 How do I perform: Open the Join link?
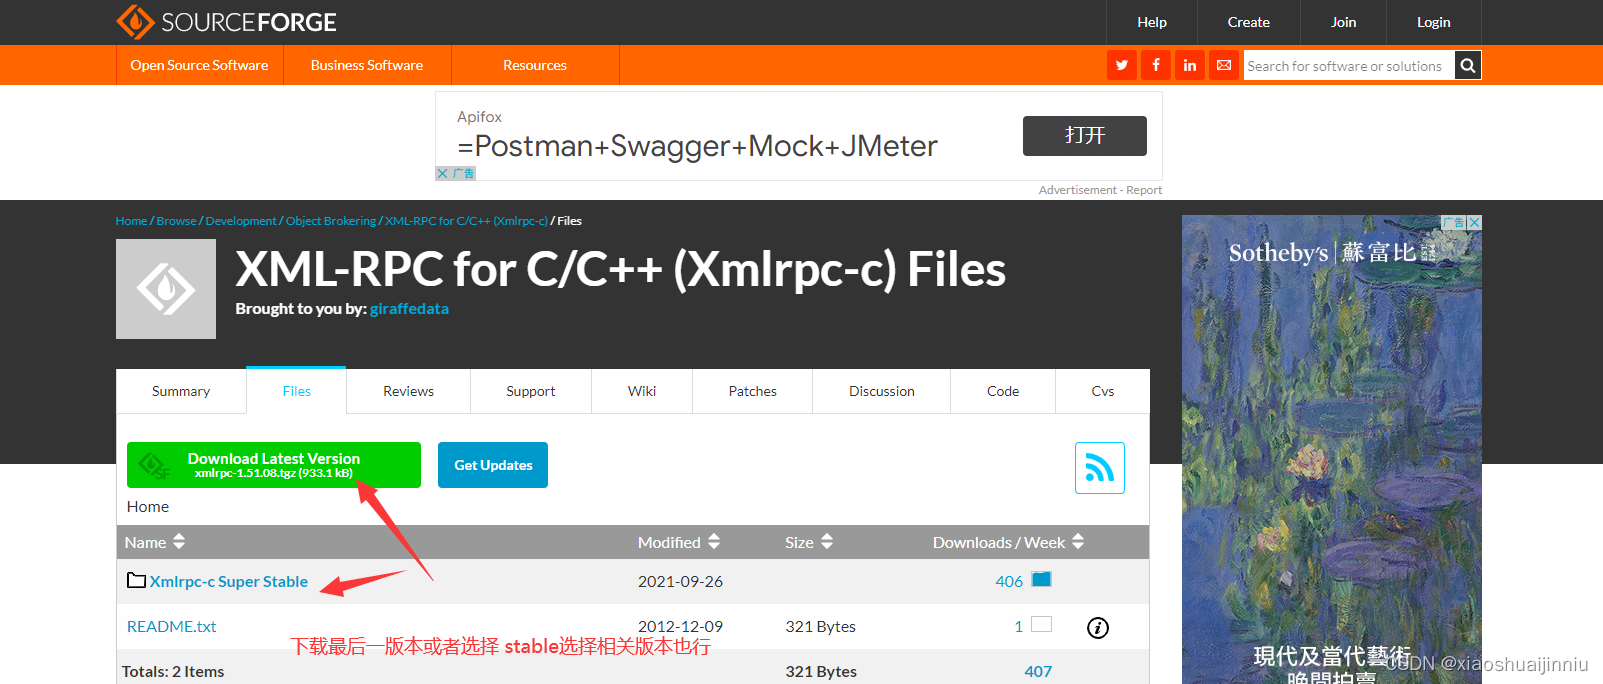[x=1344, y=22]
